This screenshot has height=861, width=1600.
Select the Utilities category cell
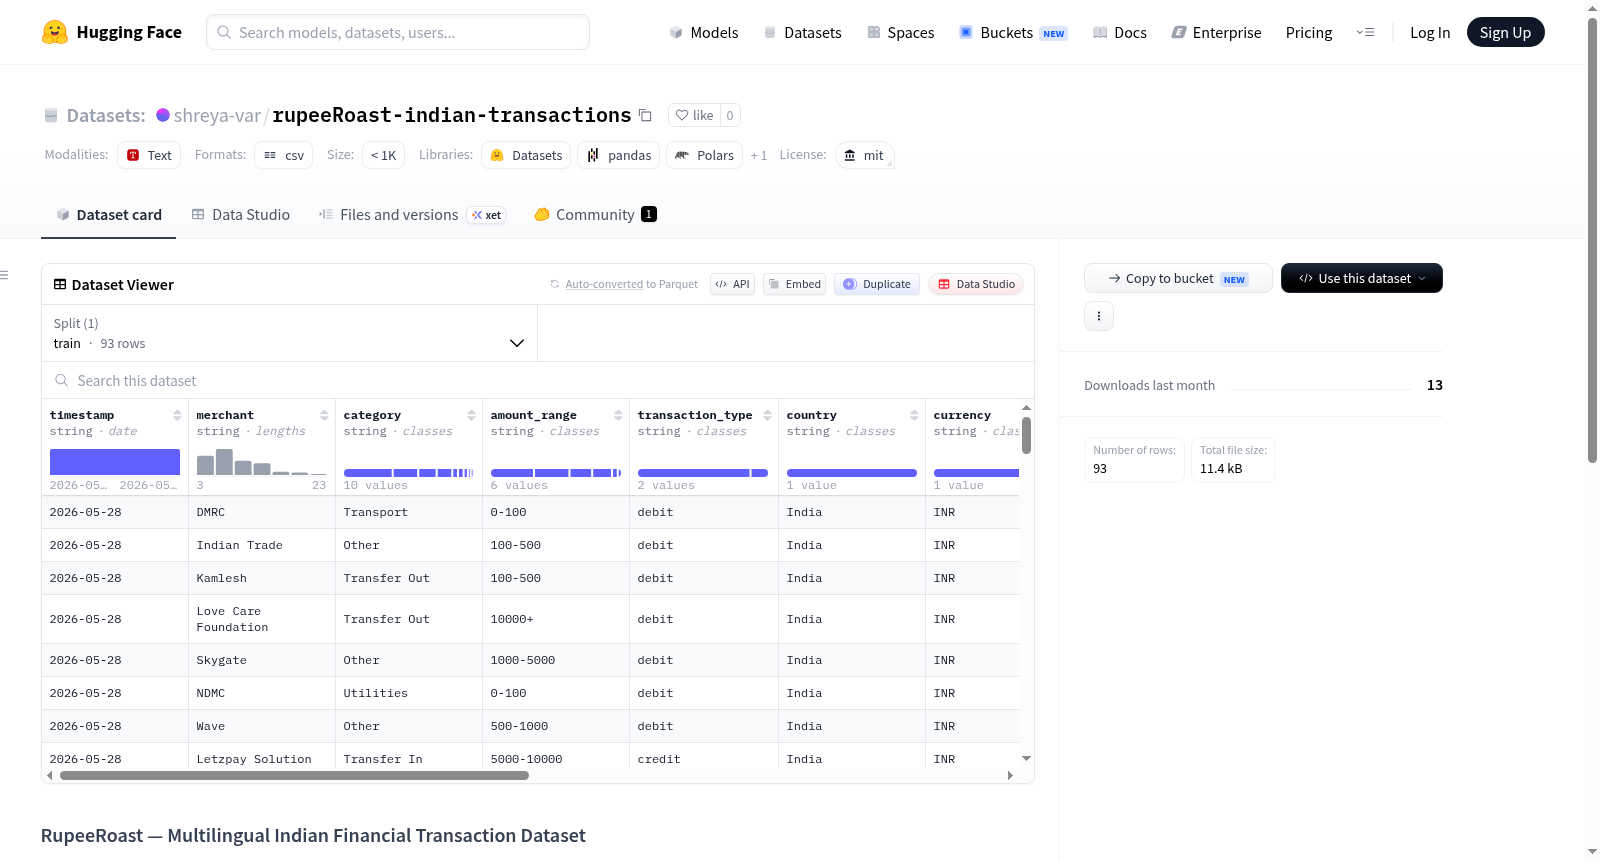pos(409,693)
